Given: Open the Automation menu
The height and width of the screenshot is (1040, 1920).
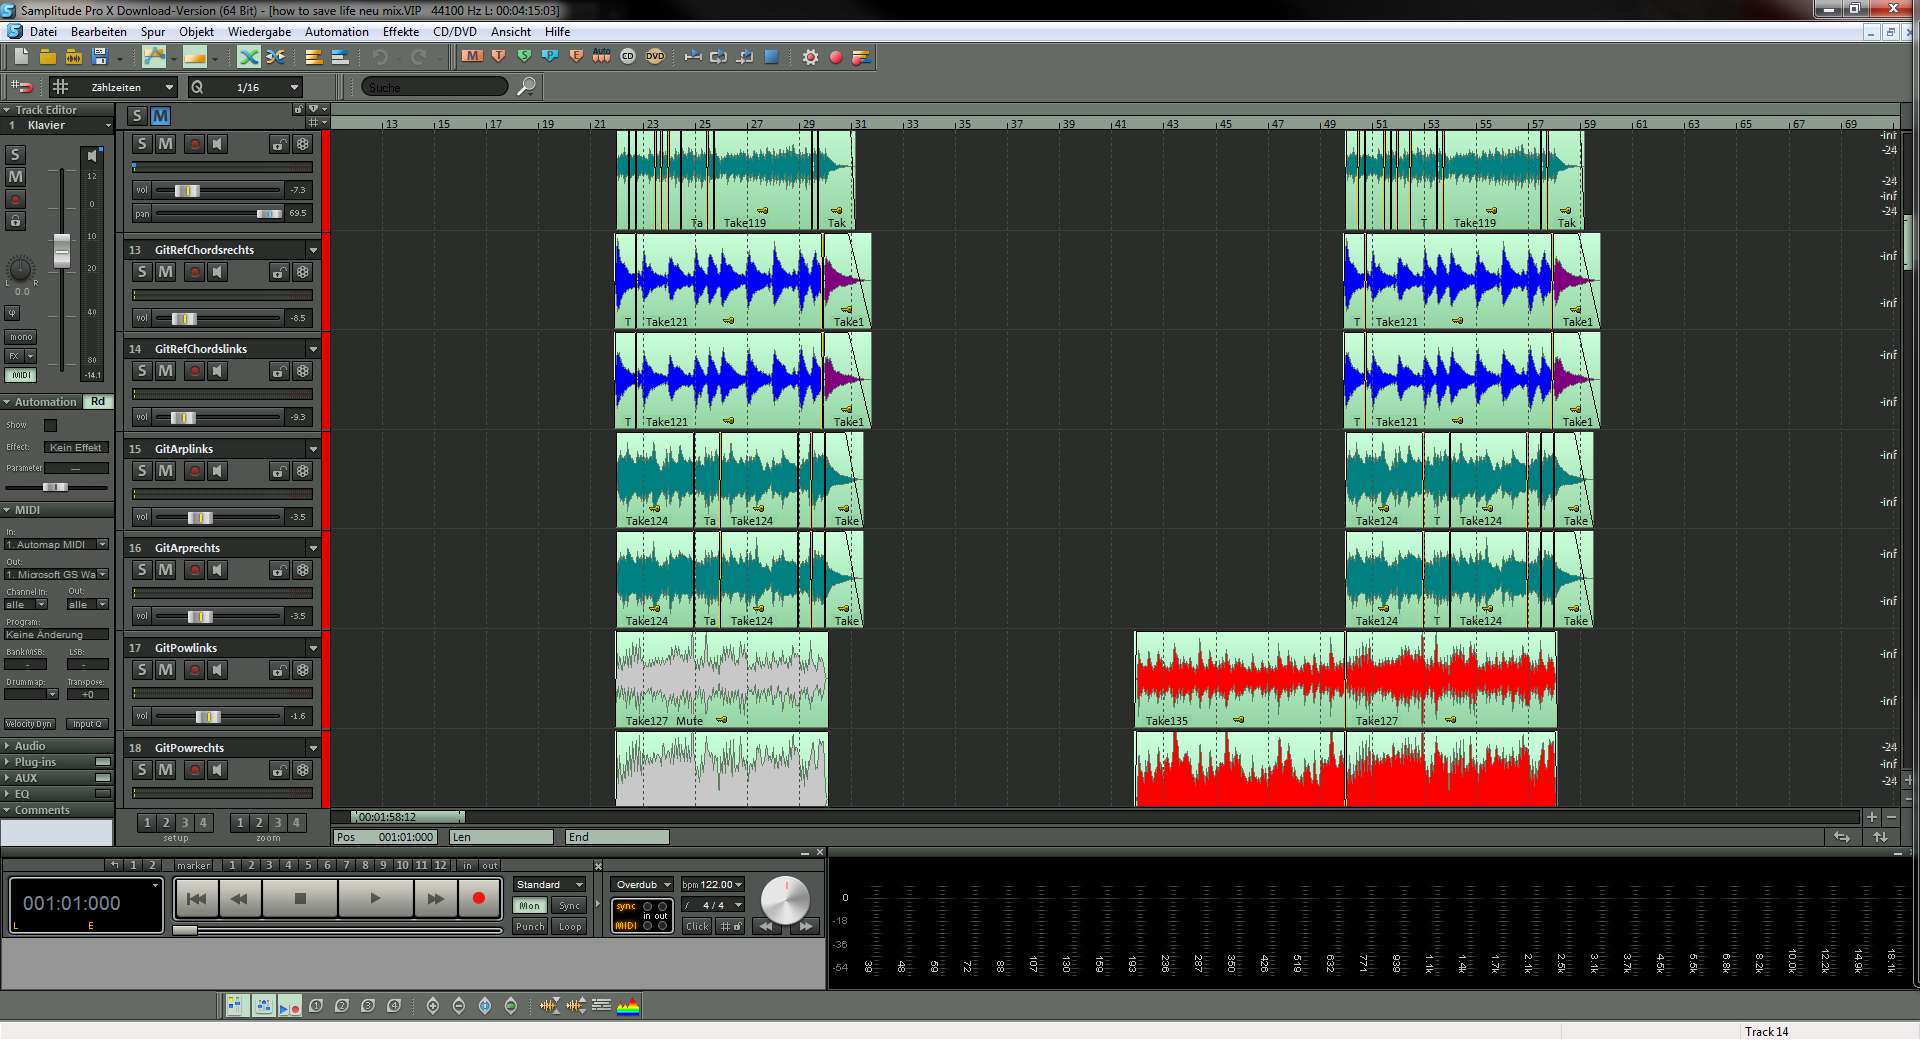Looking at the screenshot, I should [337, 31].
